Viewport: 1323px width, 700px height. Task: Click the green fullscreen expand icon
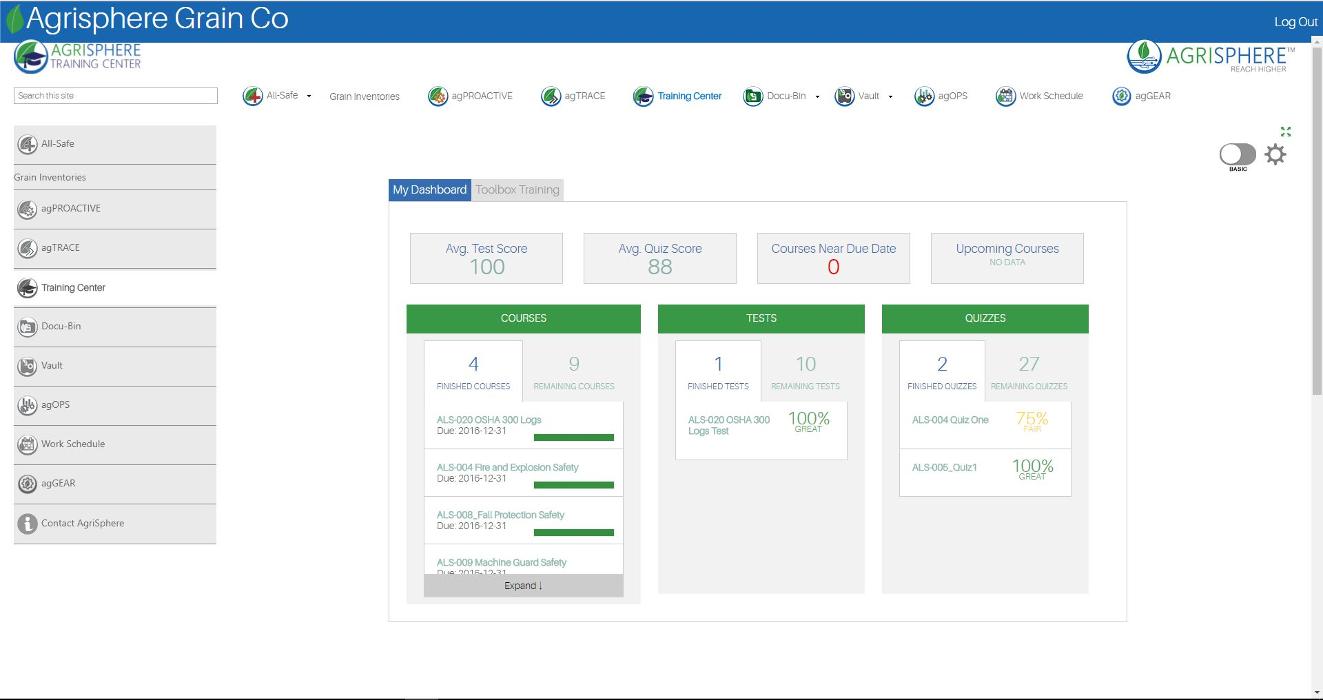[1286, 131]
